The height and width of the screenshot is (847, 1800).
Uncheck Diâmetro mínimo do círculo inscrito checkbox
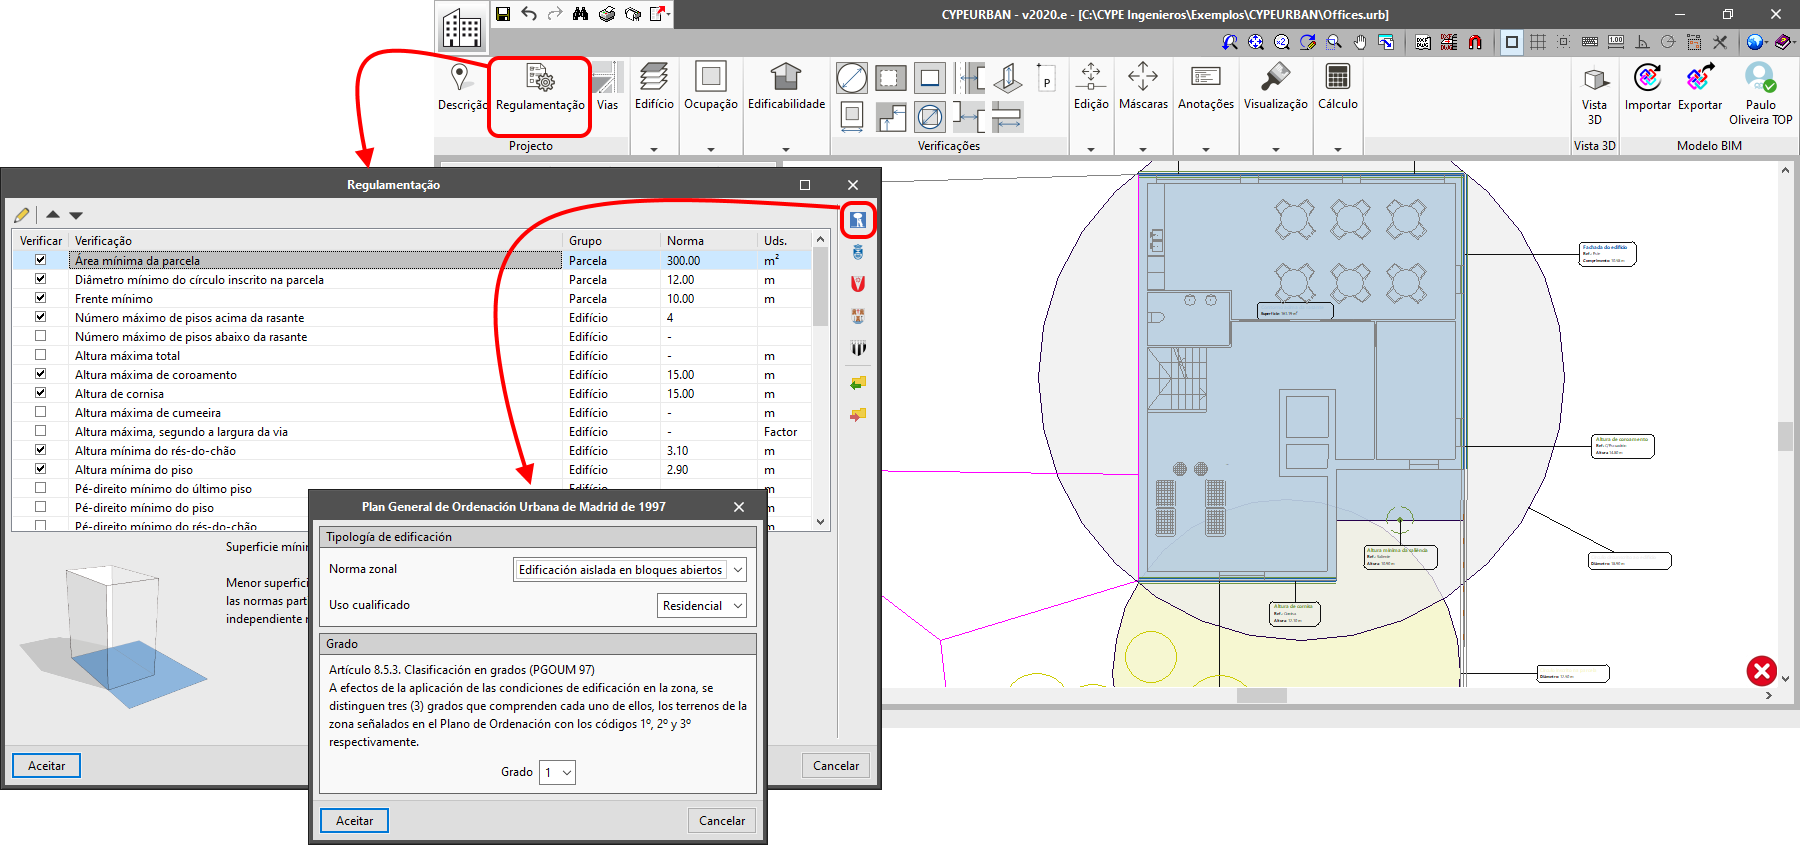(x=41, y=279)
